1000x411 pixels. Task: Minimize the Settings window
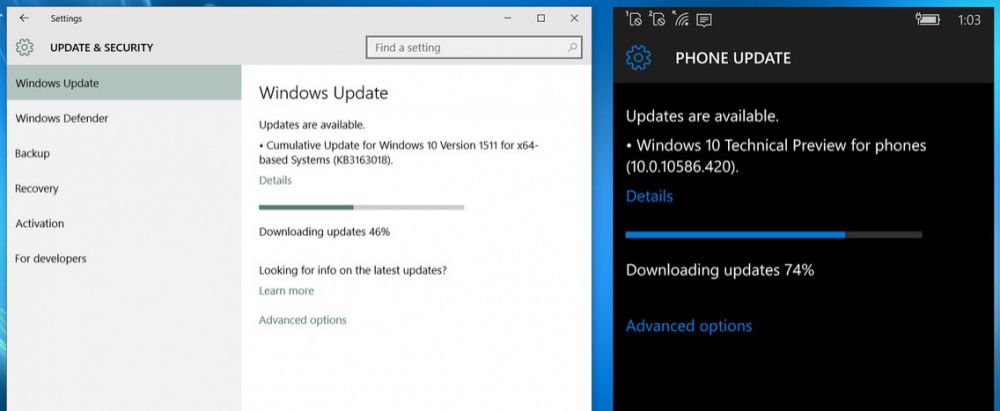click(x=508, y=19)
